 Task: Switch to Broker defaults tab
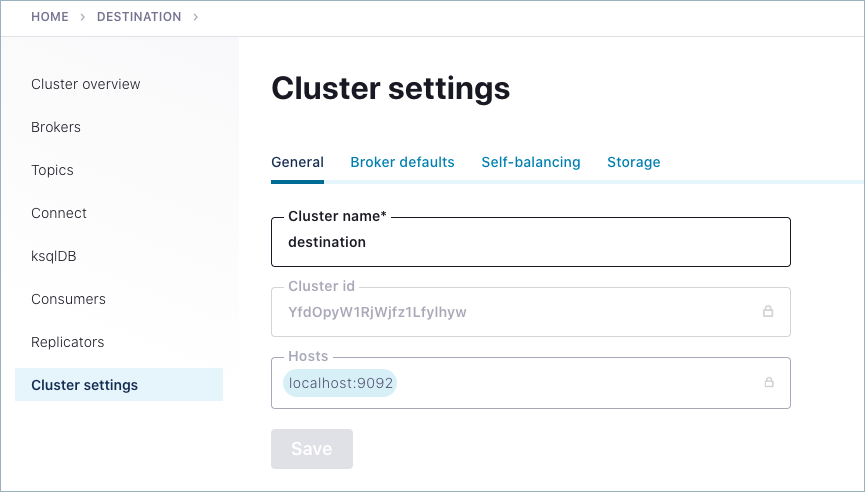pos(402,162)
